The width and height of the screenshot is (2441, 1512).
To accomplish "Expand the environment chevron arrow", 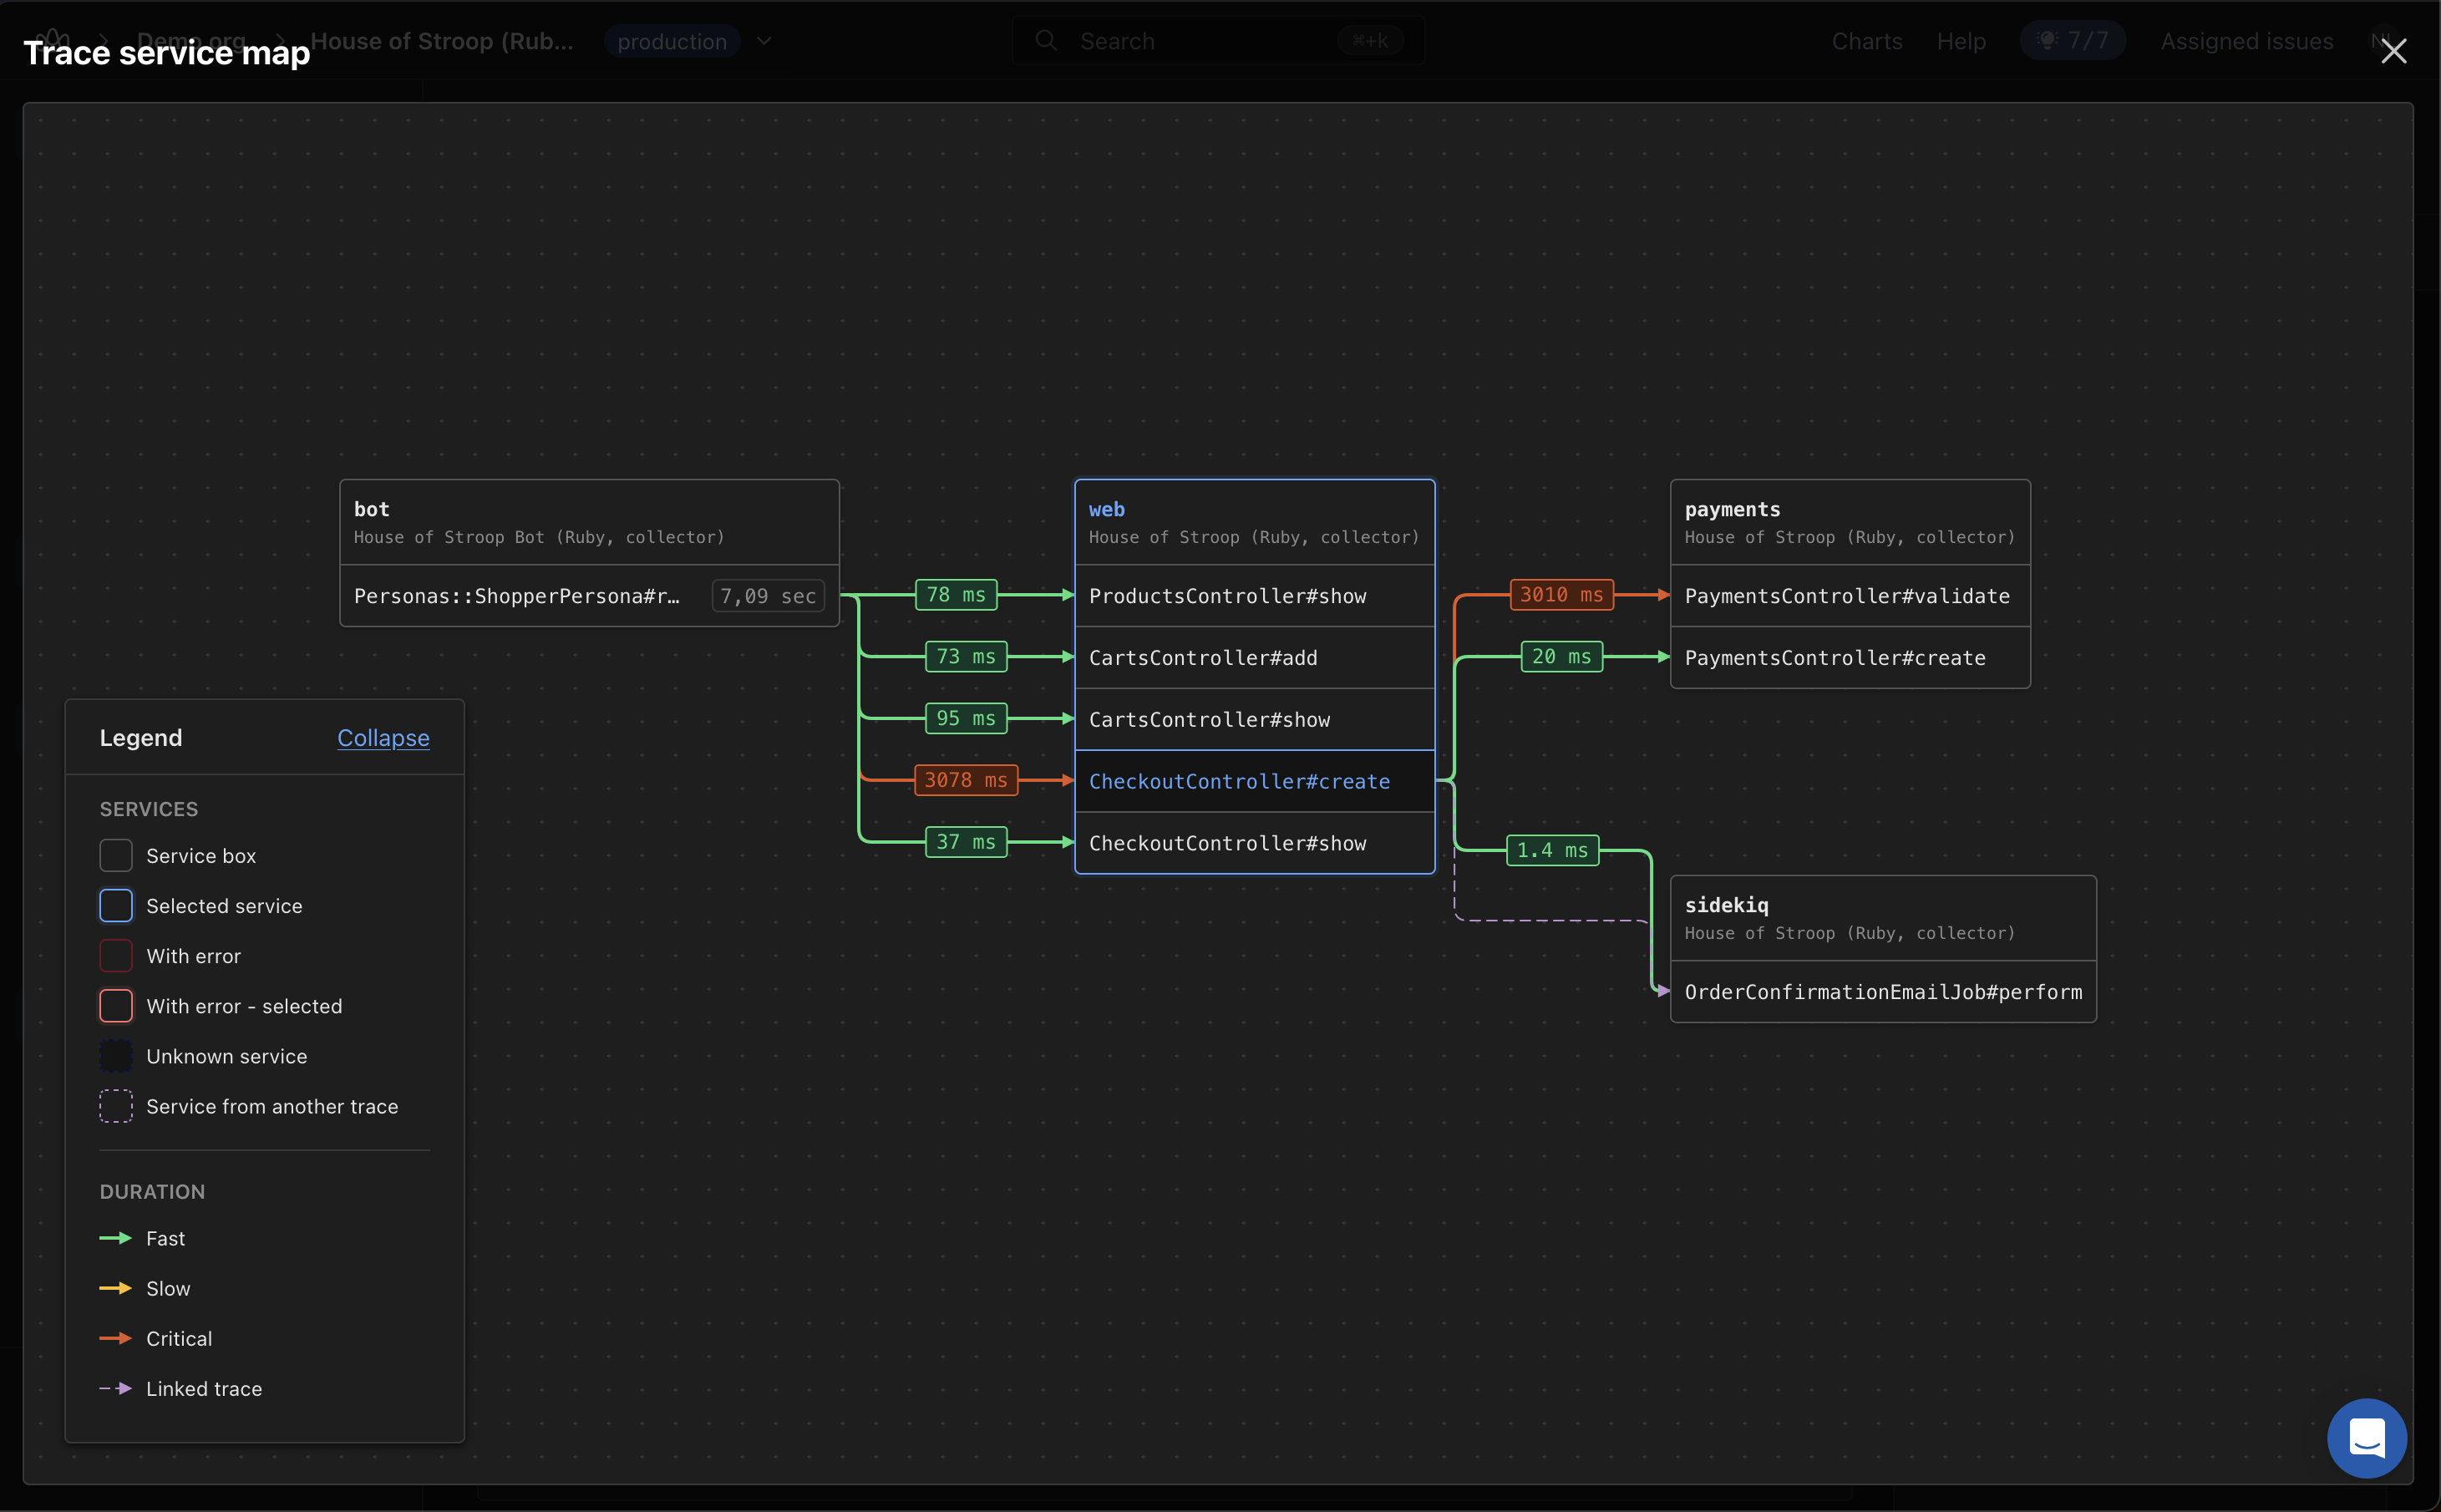I will point(764,41).
